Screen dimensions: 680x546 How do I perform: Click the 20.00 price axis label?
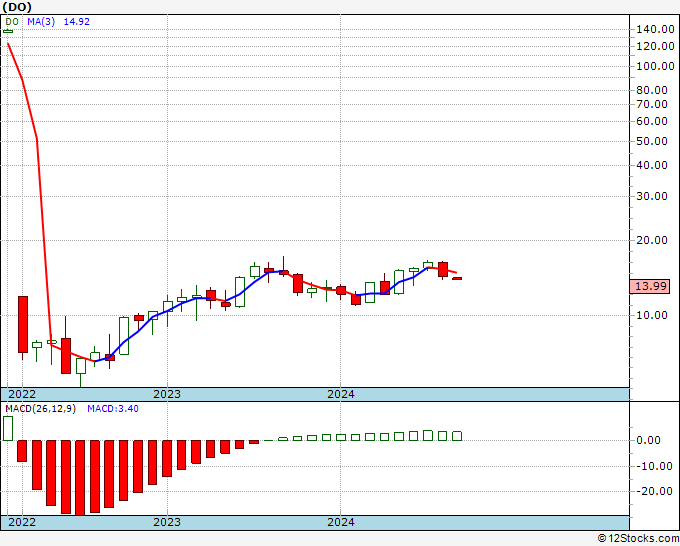pos(652,240)
